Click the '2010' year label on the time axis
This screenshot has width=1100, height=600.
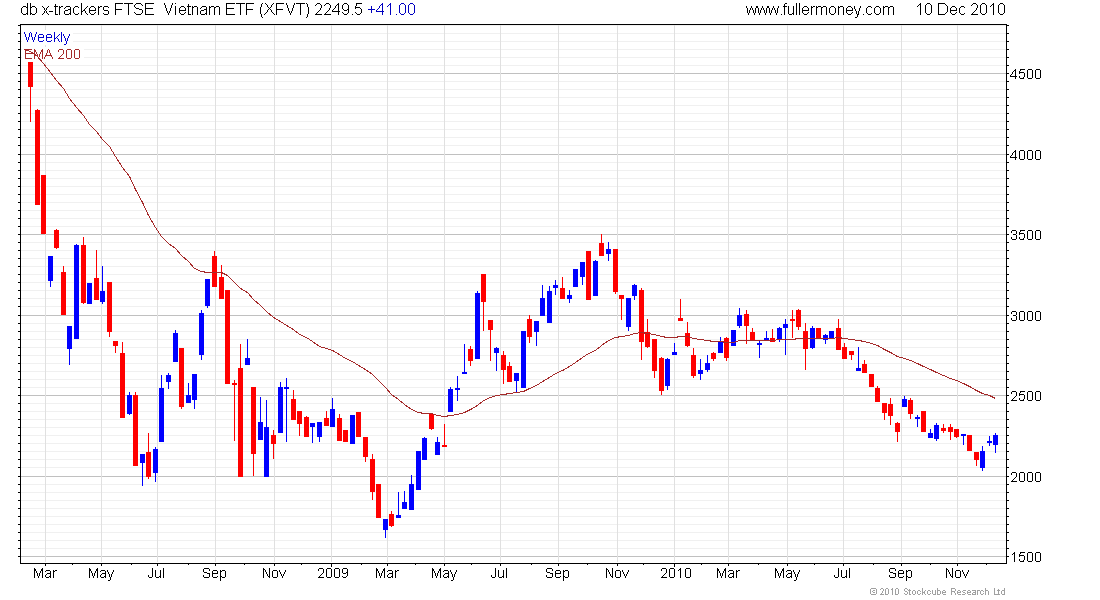676,573
